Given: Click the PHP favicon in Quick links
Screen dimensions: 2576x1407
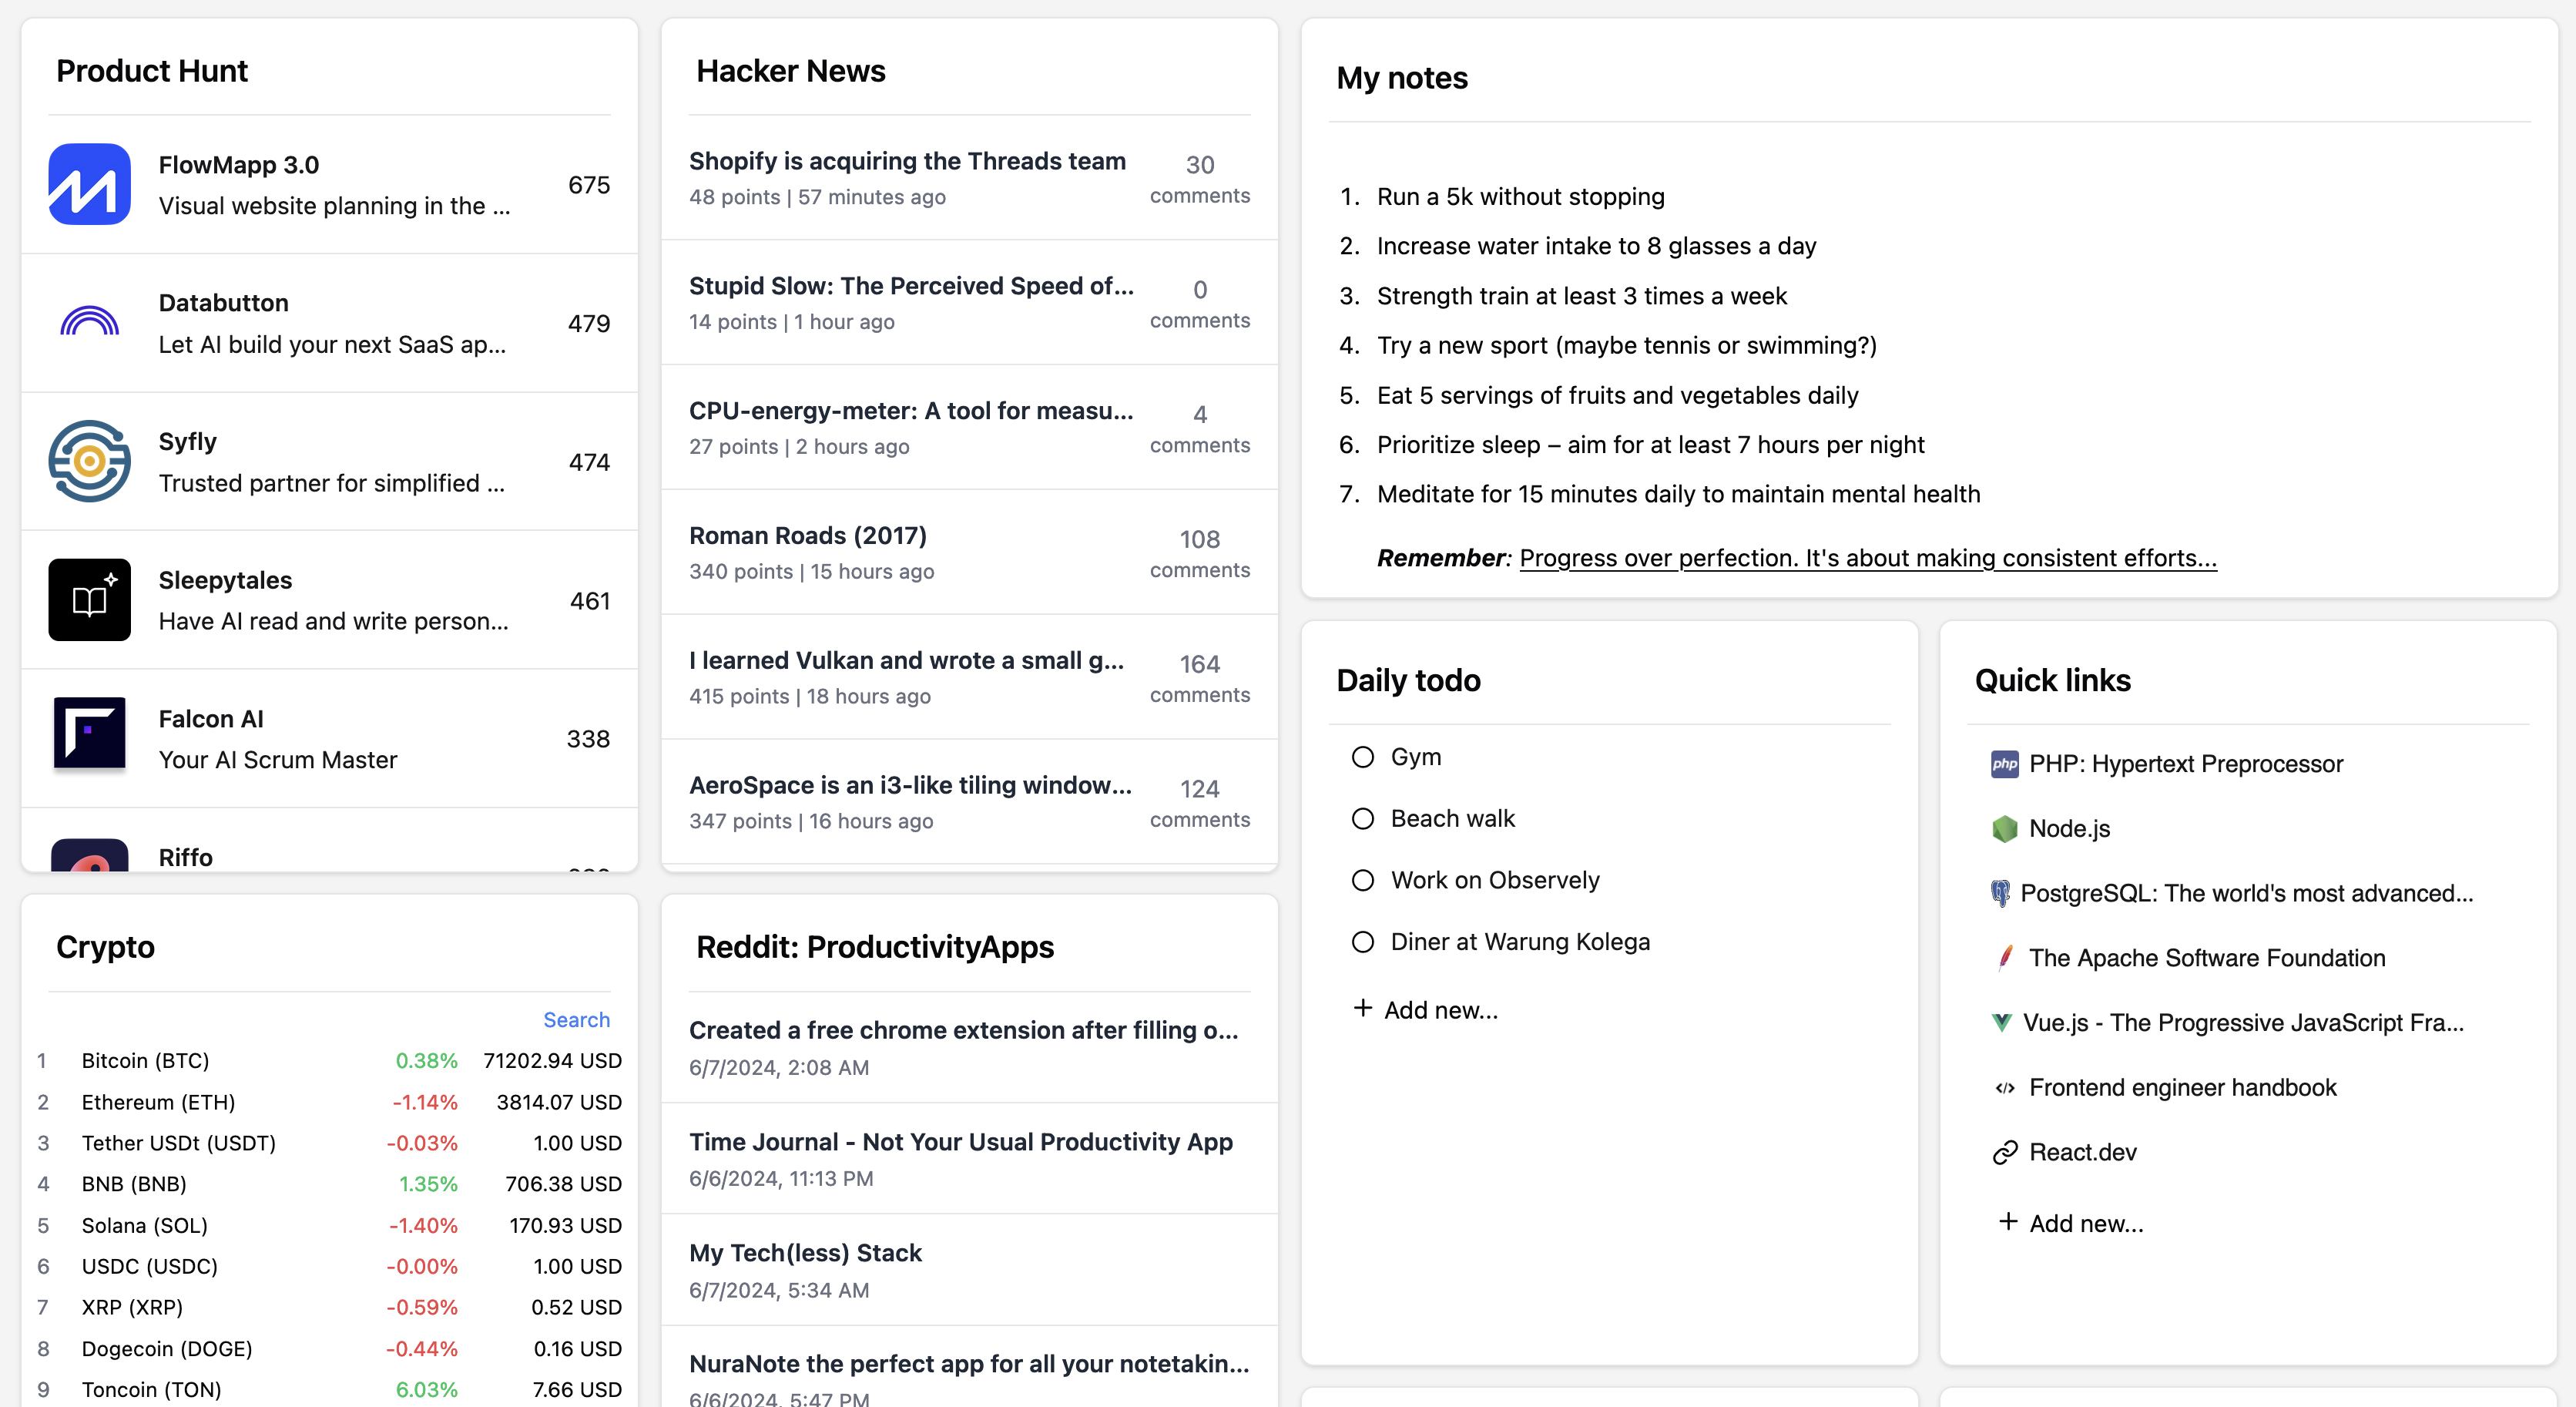Looking at the screenshot, I should tap(2004, 764).
